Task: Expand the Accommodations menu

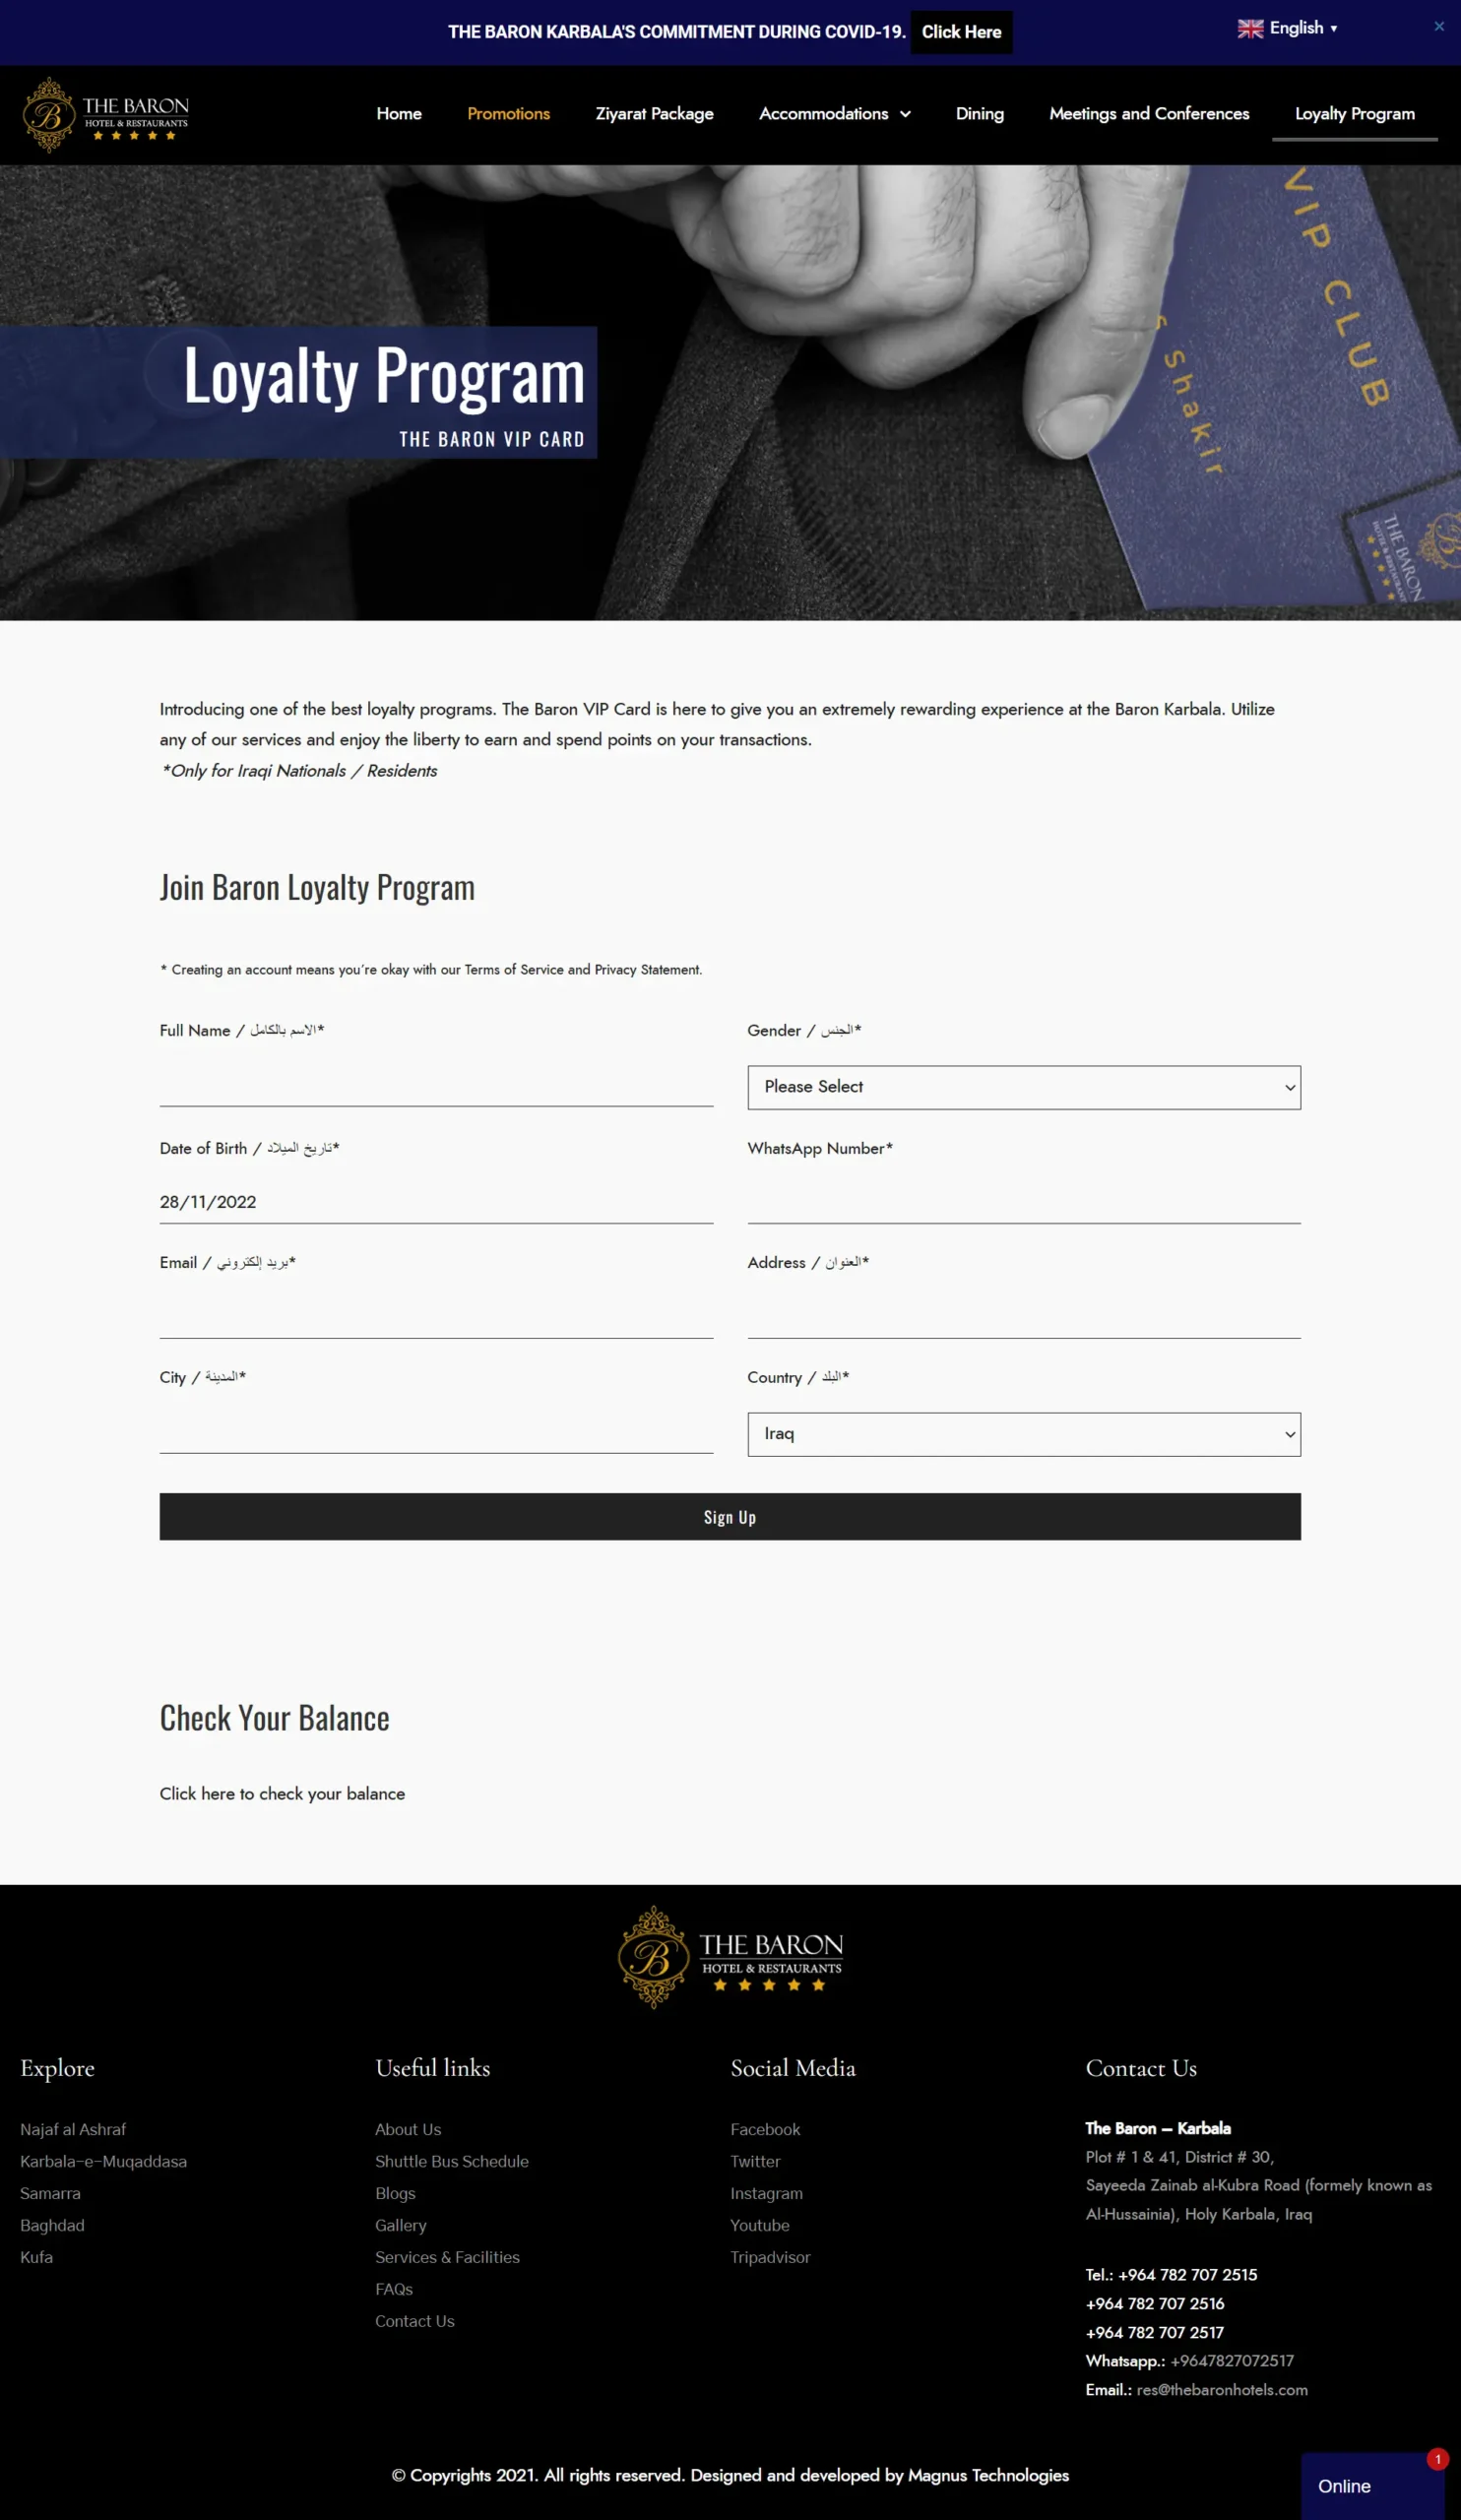Action: [x=834, y=114]
